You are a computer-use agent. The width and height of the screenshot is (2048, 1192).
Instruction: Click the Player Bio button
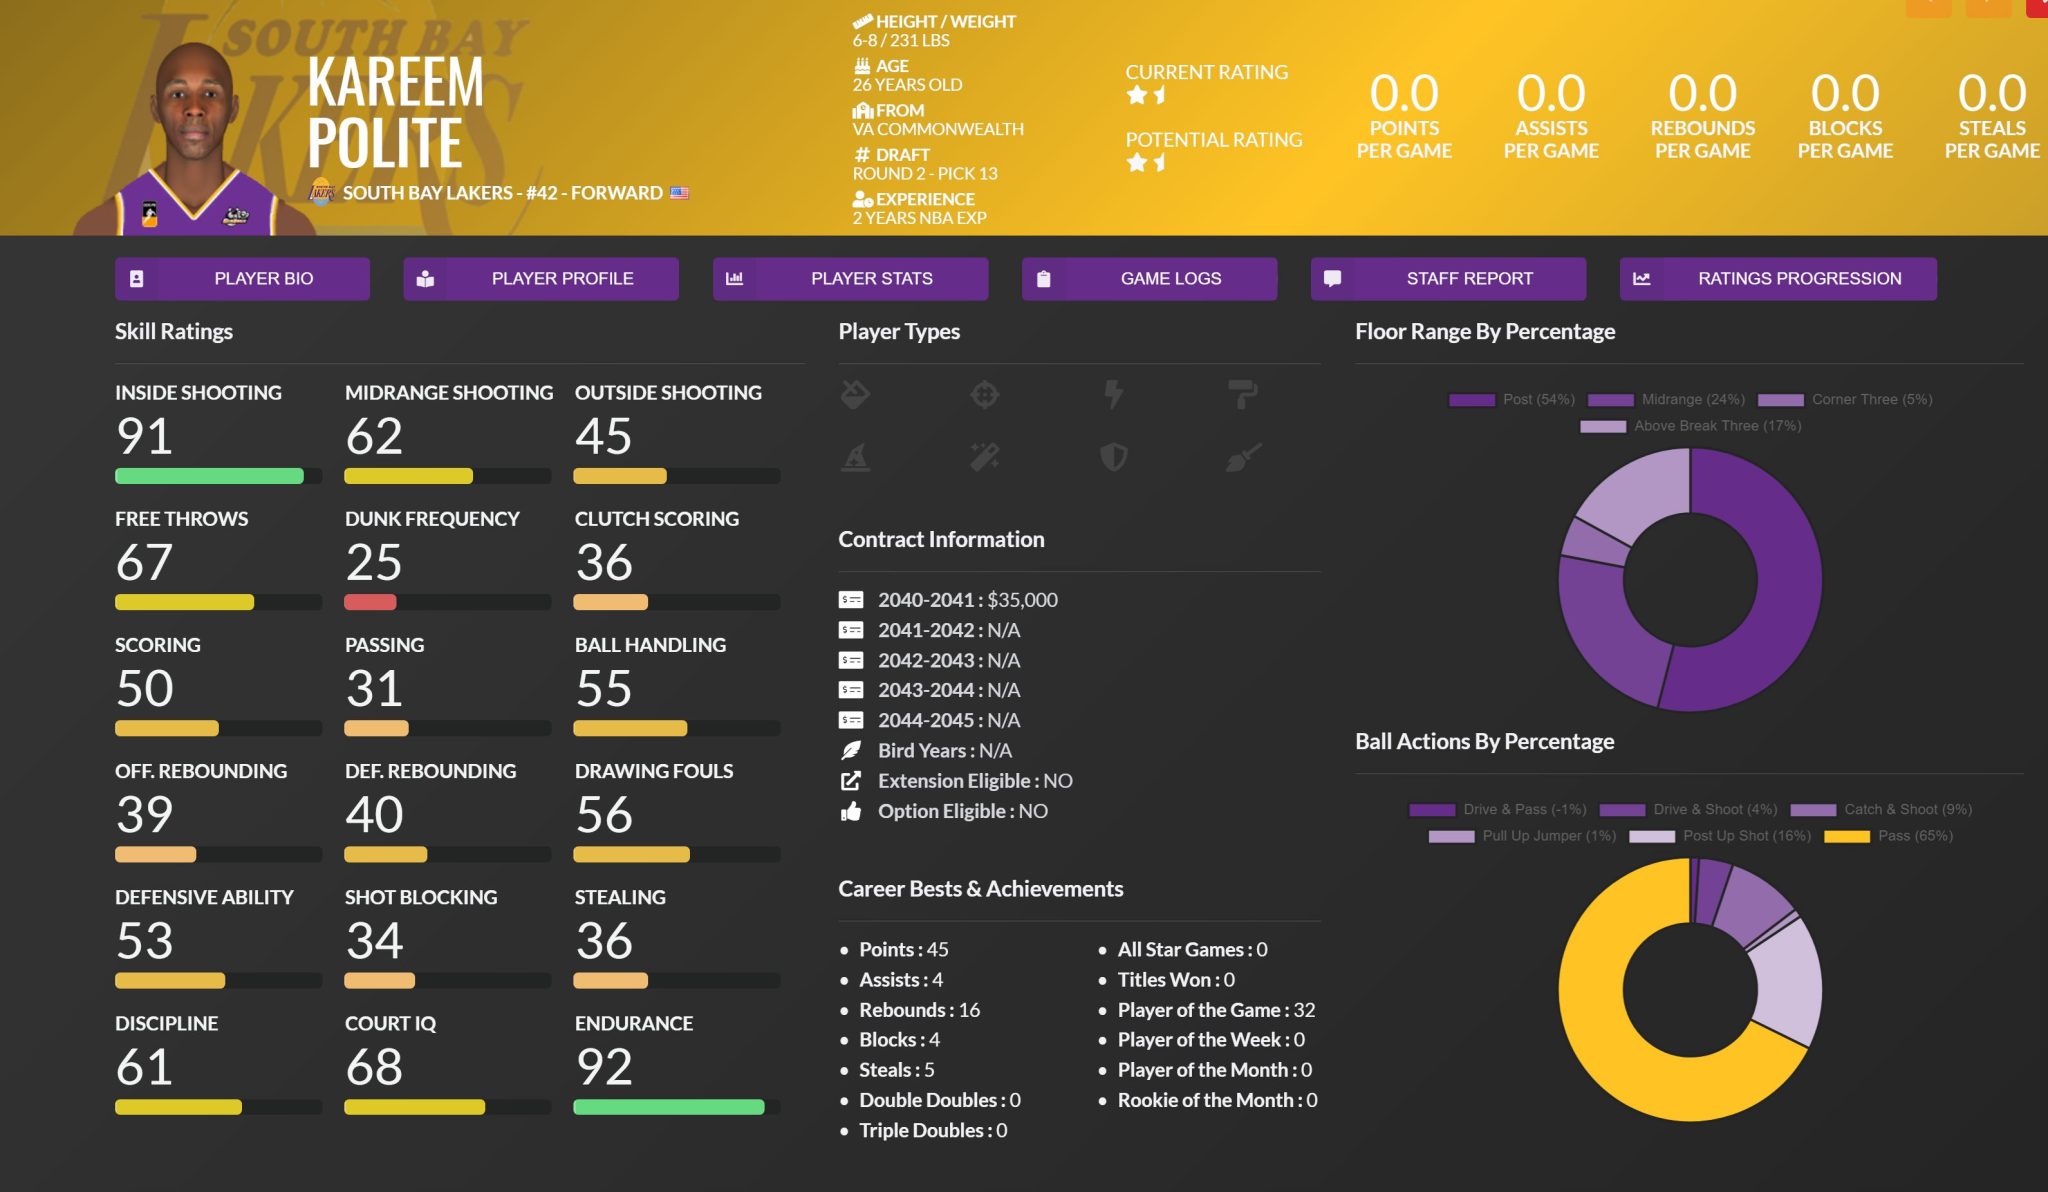coord(242,279)
